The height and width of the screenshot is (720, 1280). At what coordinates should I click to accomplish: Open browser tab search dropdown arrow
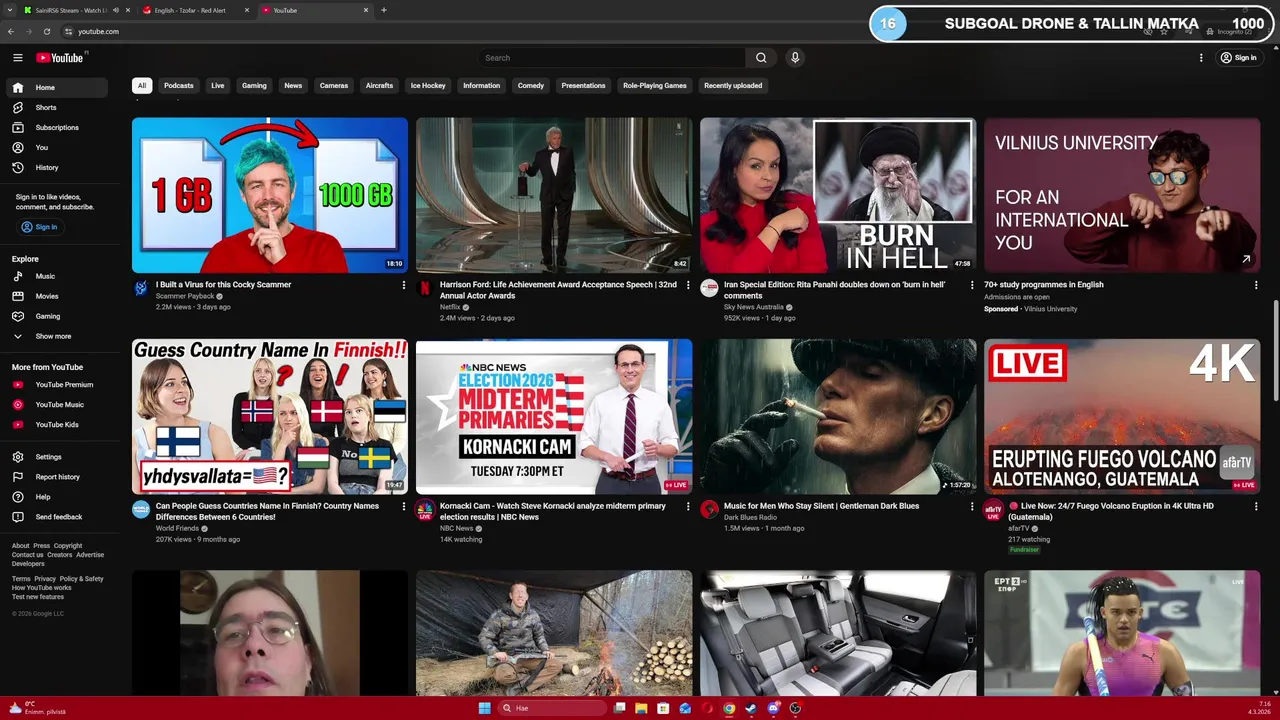point(10,10)
